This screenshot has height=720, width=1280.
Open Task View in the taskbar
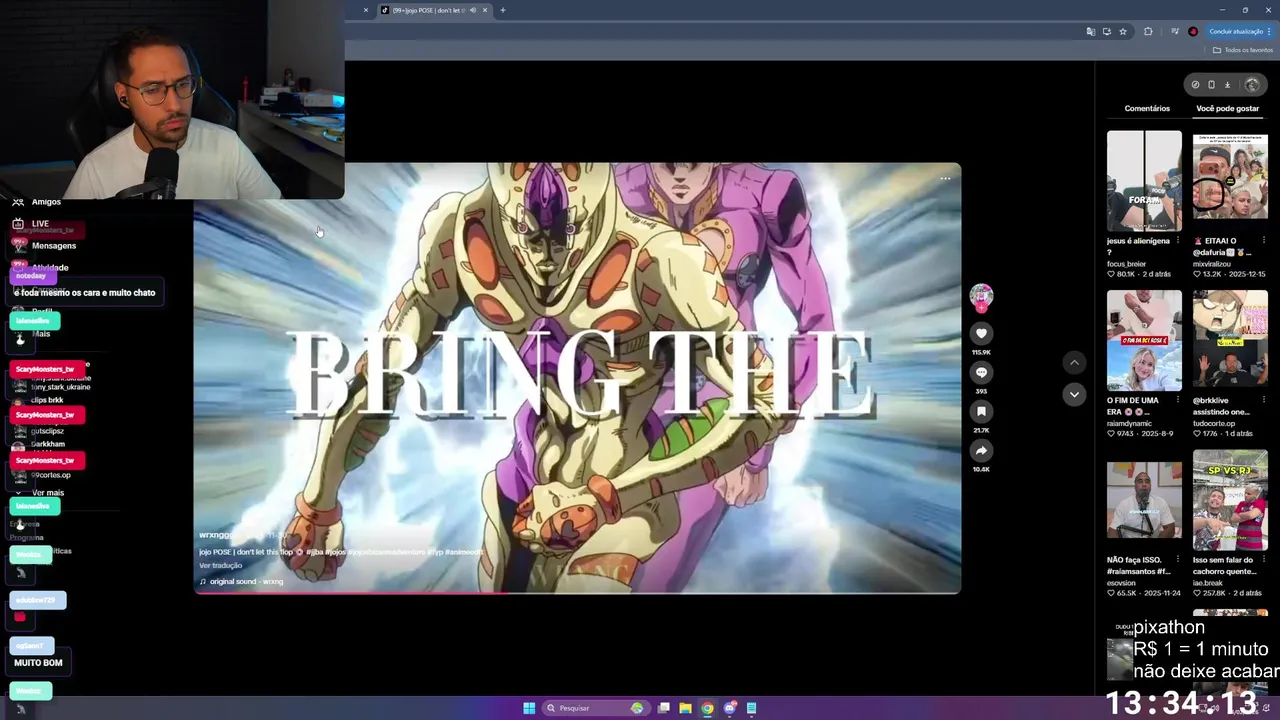663,708
